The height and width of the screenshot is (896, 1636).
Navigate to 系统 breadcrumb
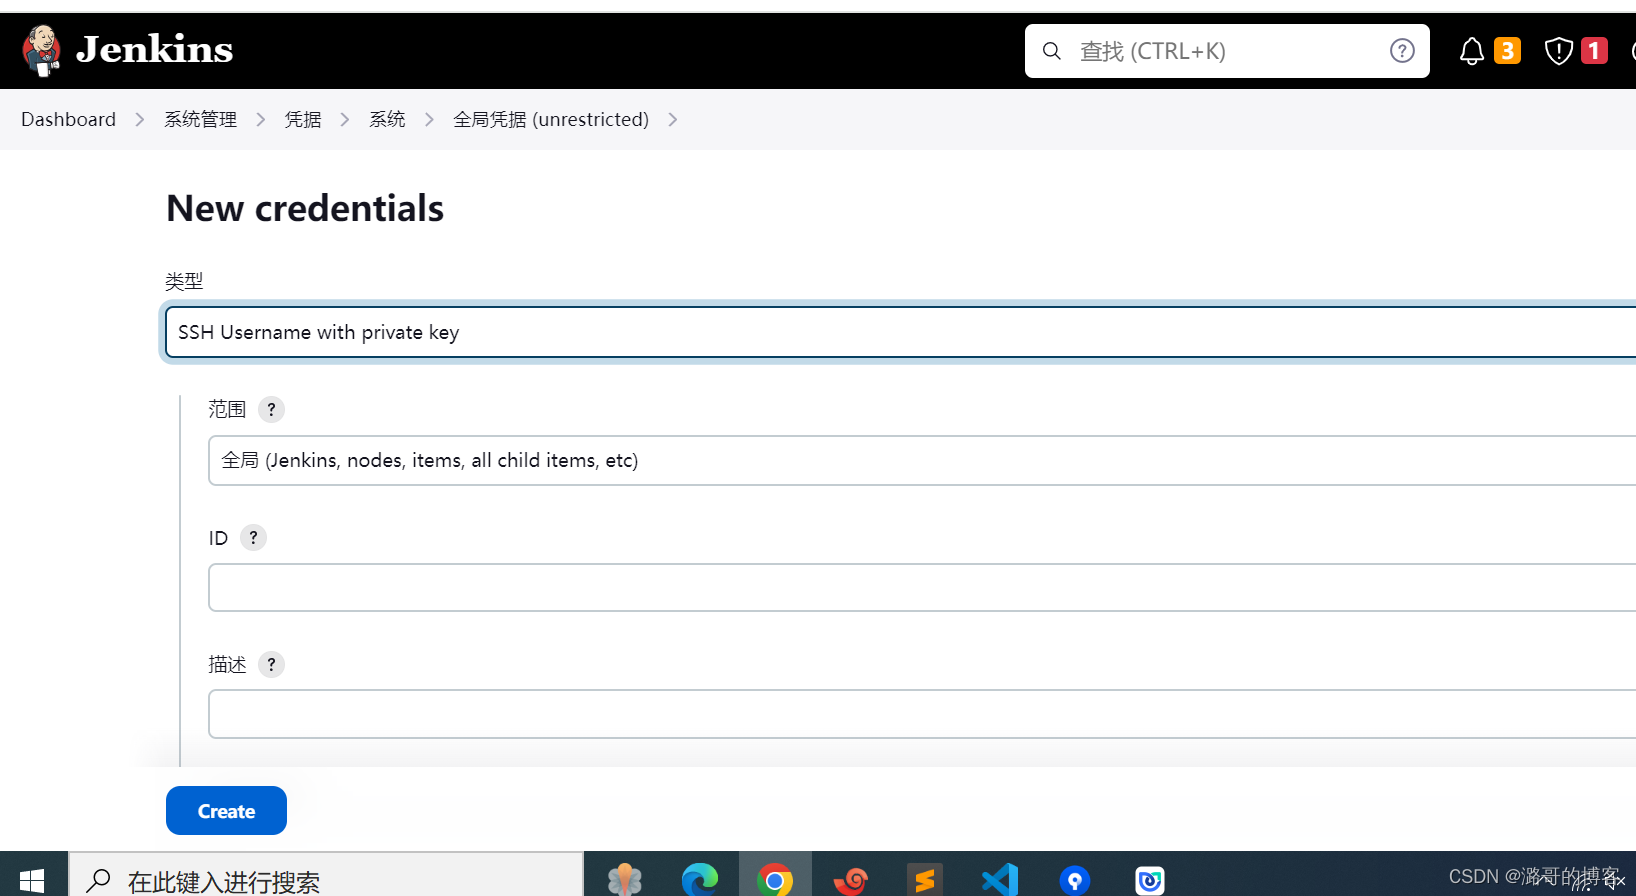click(387, 119)
